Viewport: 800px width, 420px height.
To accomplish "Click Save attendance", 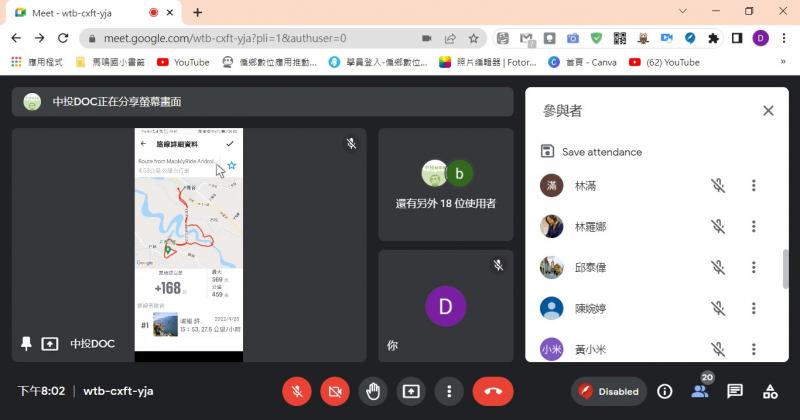I will tap(591, 152).
